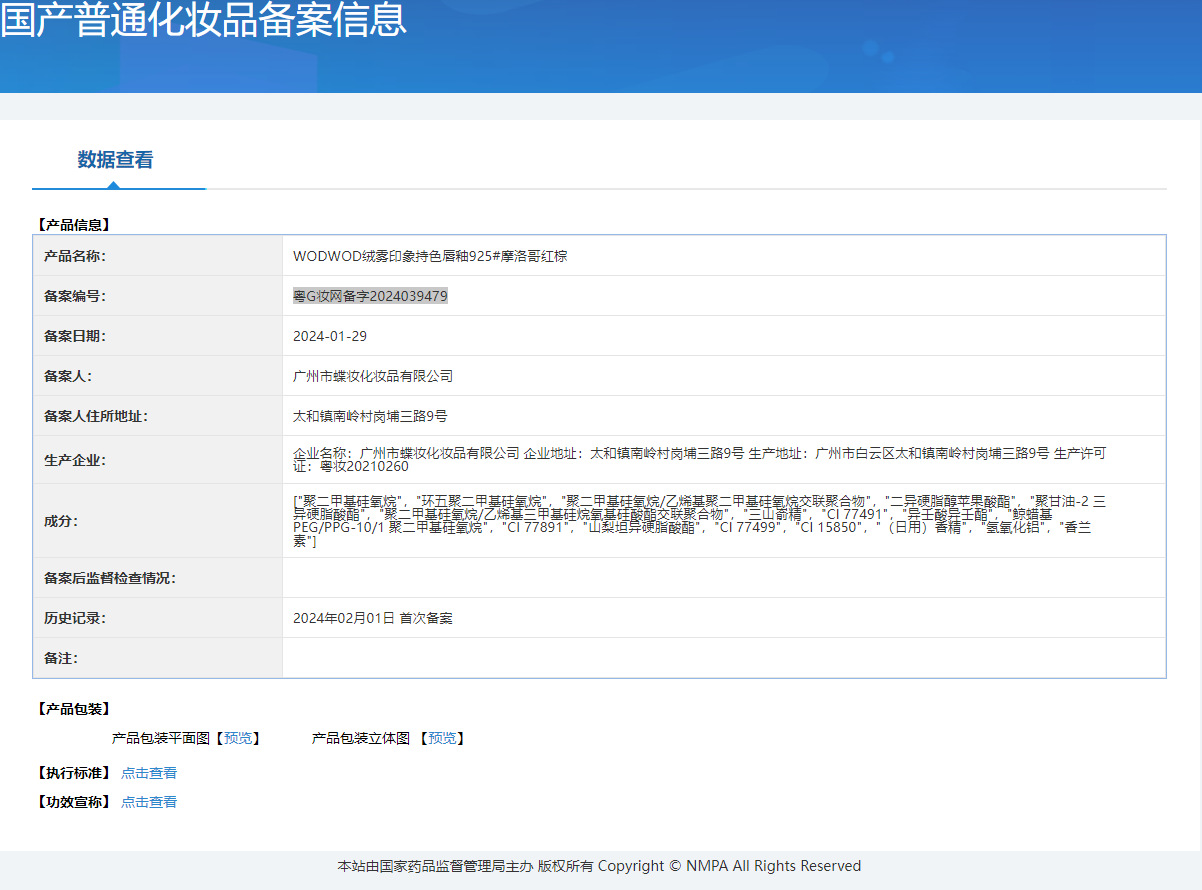
Task: Click the history entry 2024年02月01日 首次备案
Action: 373,618
